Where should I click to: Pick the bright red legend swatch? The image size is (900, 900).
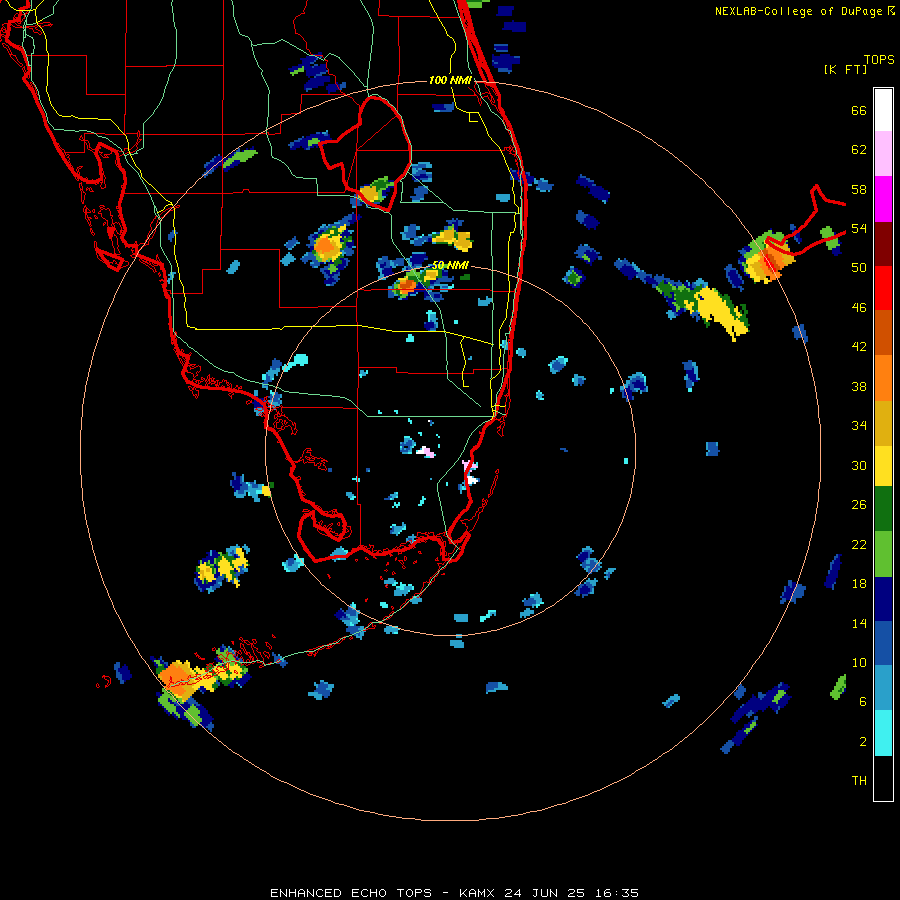[883, 288]
